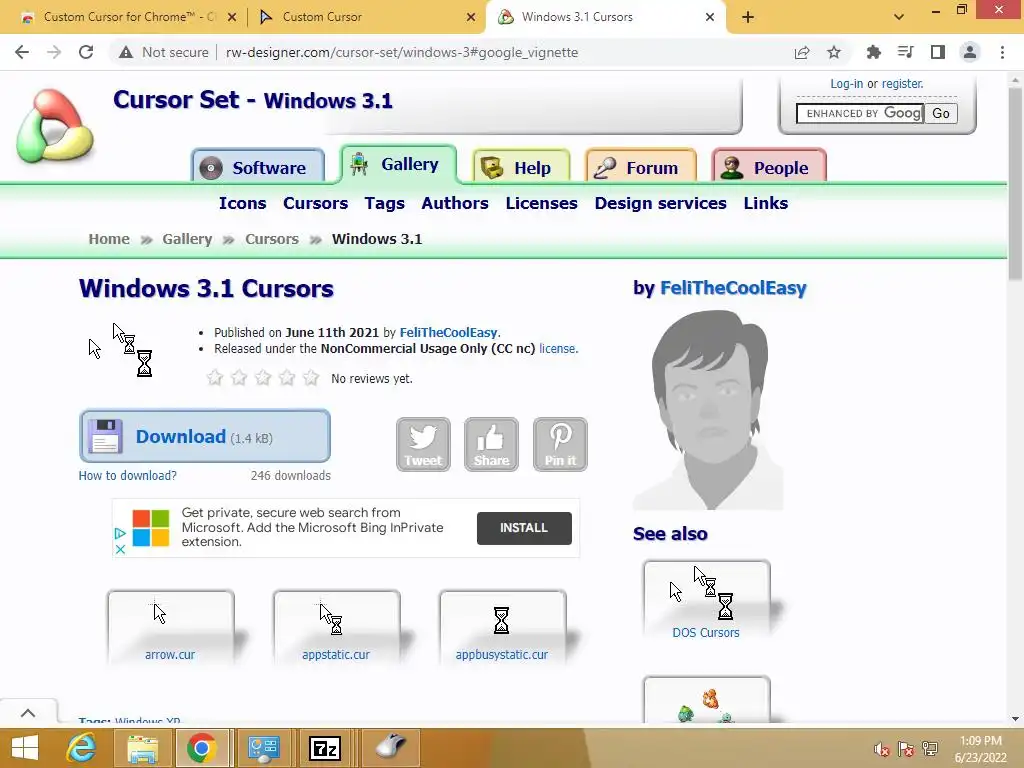Click the browser forward arrow
Screen dimensions: 1024x768
[x=54, y=52]
